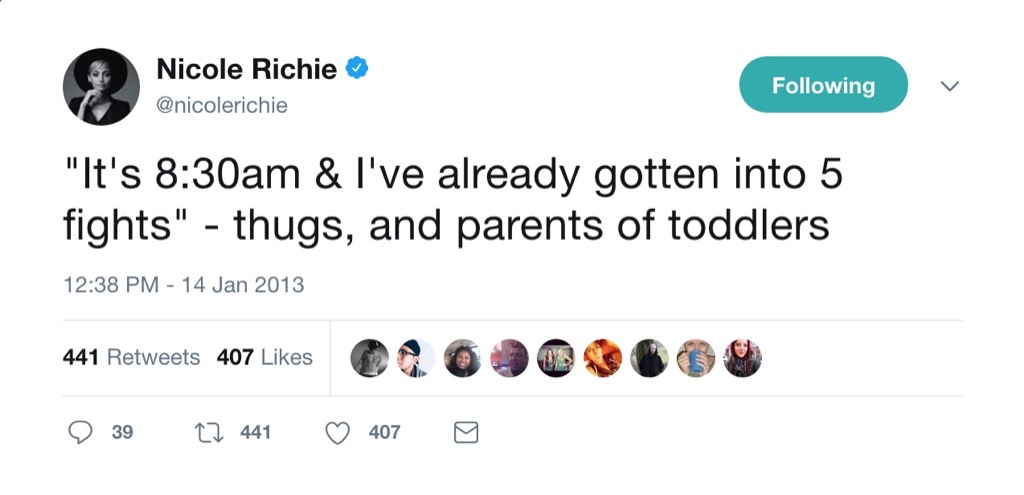Viewport: 1024px width, 495px height.
Task: Click the @nicolerichie handle
Action: point(222,104)
